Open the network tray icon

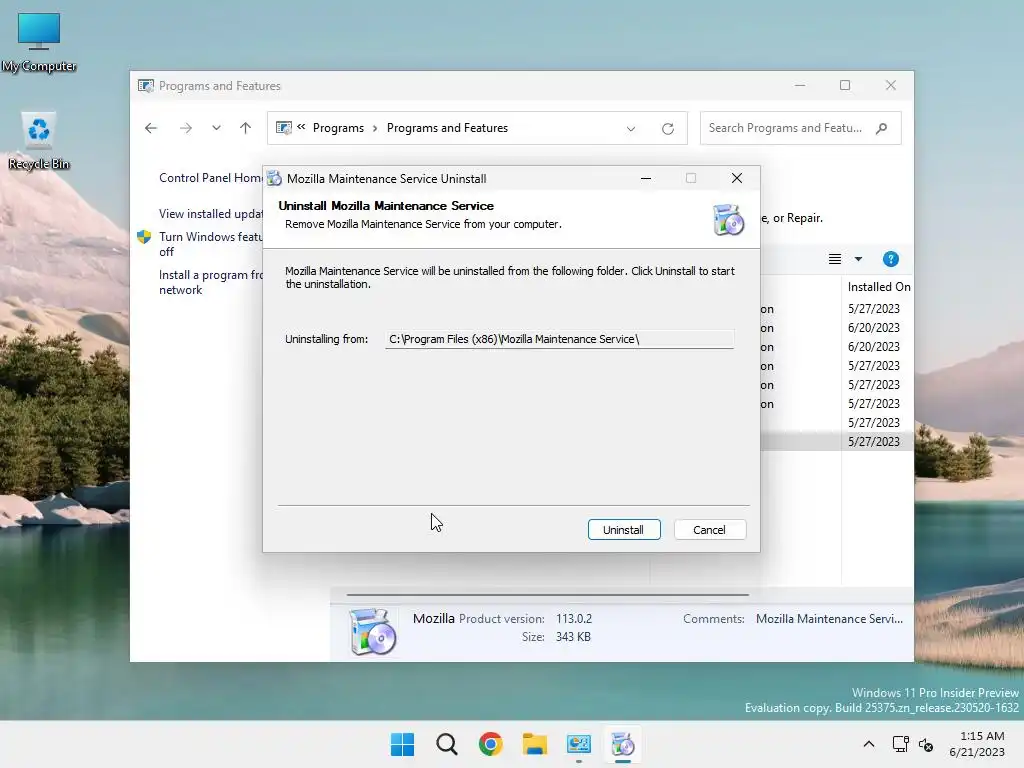click(x=901, y=744)
